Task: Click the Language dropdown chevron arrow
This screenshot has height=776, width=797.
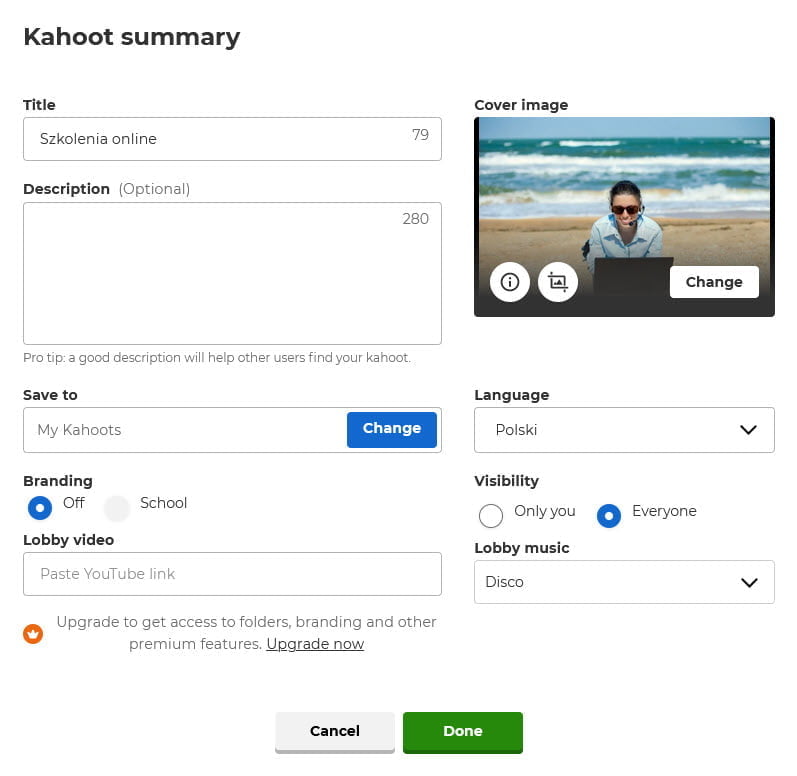Action: click(748, 430)
